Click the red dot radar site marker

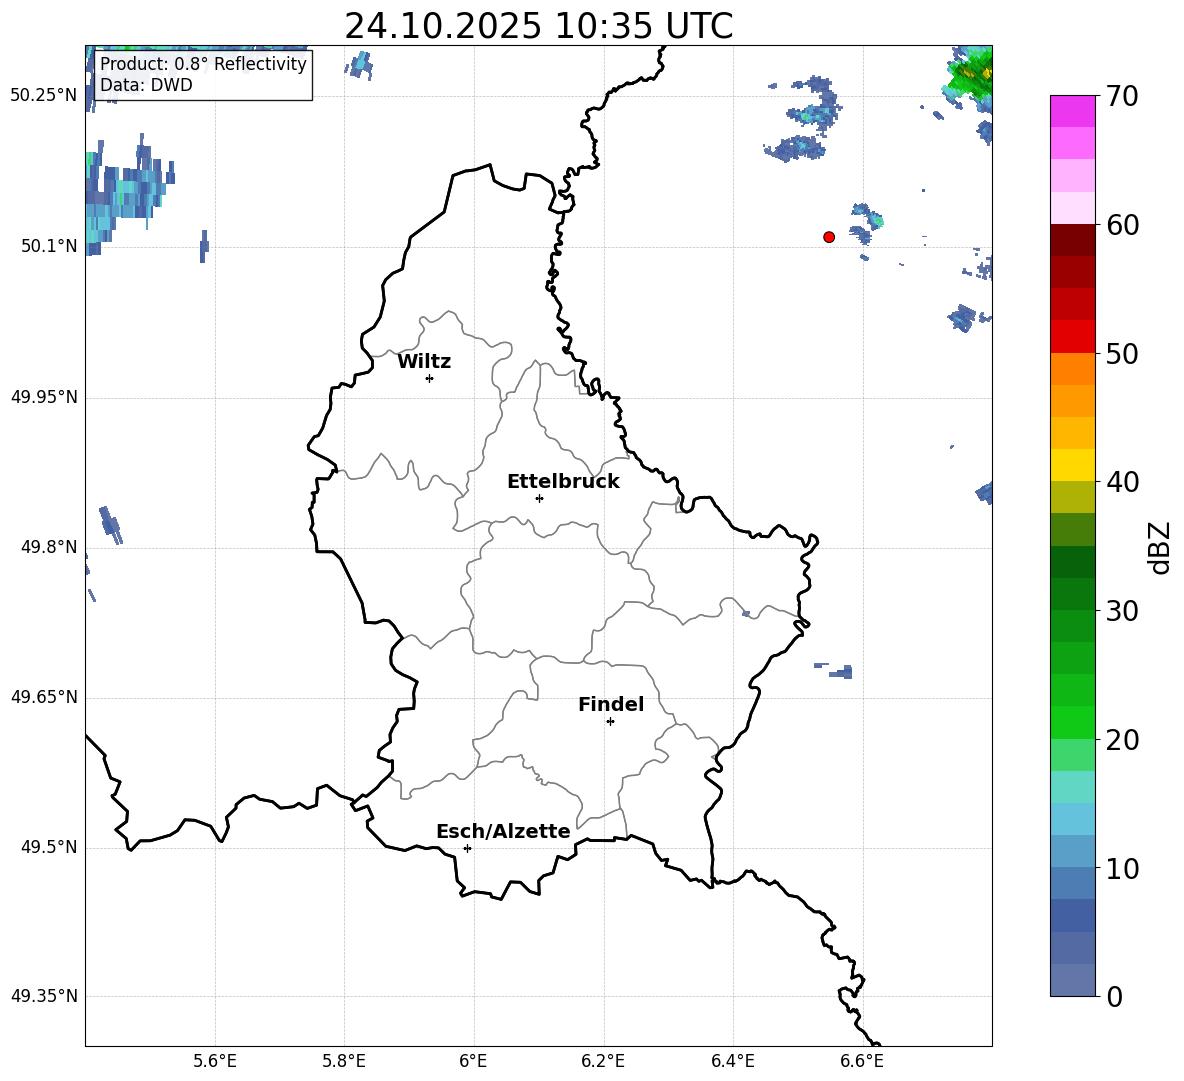click(829, 237)
